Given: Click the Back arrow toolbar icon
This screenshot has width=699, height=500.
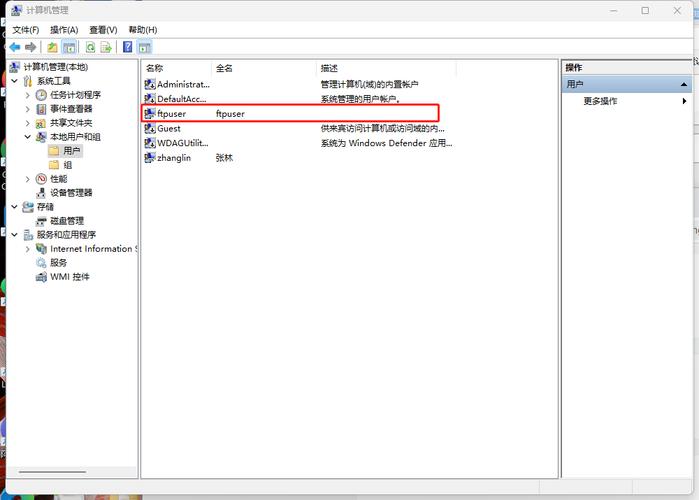Looking at the screenshot, I should (x=15, y=47).
